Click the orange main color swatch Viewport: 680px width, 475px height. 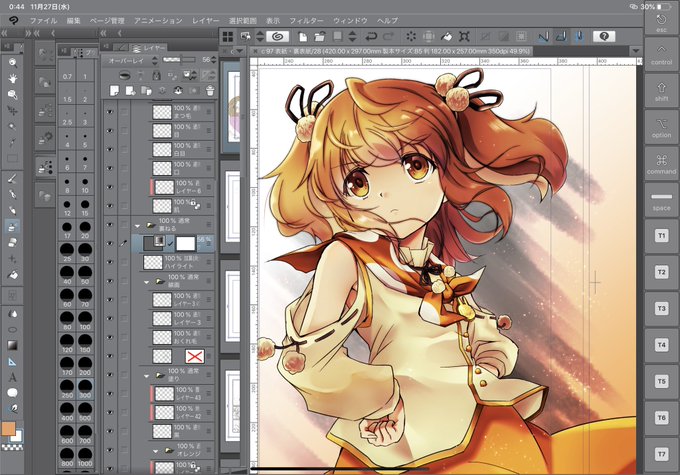(8, 429)
